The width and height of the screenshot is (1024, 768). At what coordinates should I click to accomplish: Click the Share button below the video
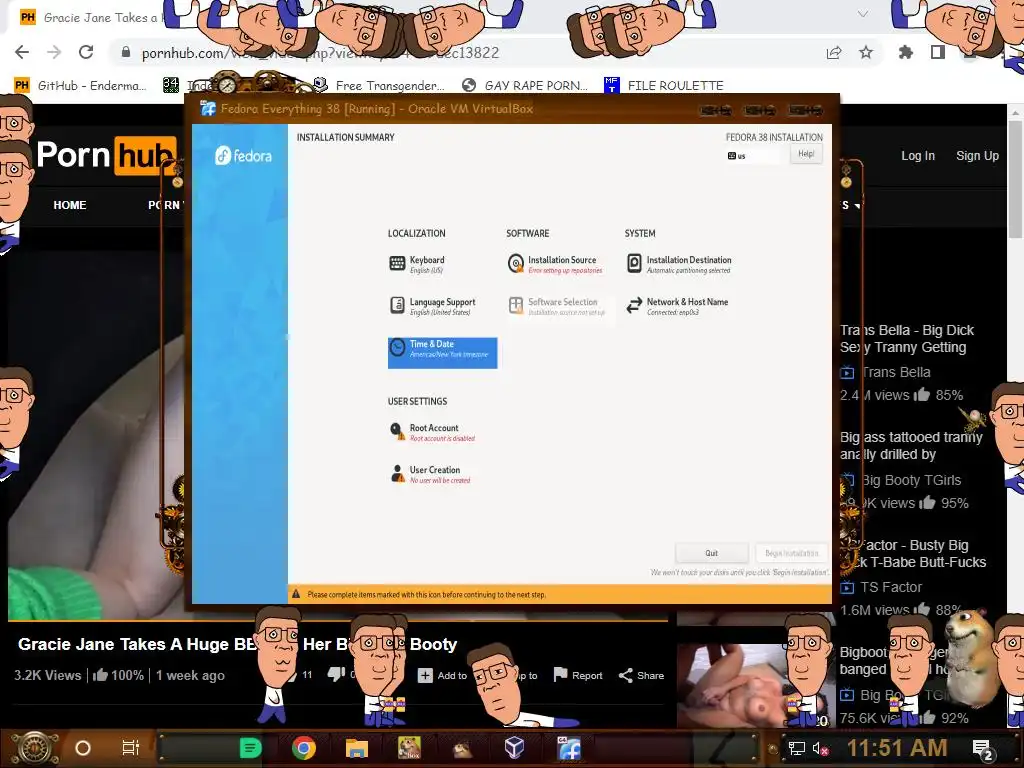(x=641, y=675)
